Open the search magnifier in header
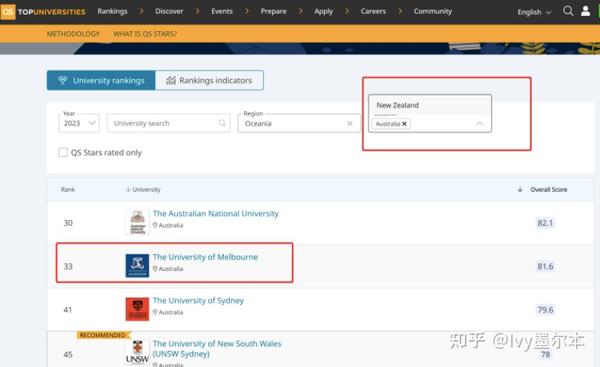Viewport: 600px width, 367px height. pyautogui.click(x=568, y=11)
